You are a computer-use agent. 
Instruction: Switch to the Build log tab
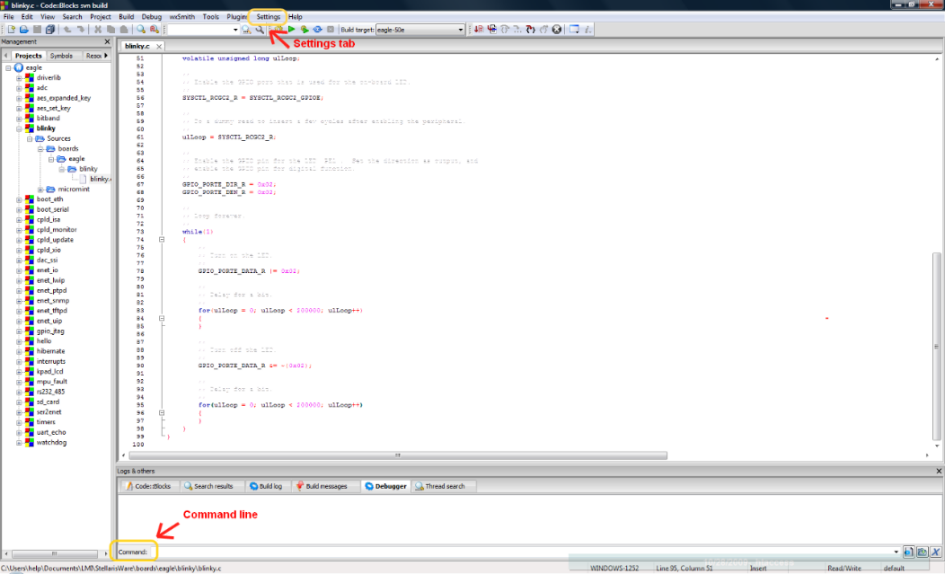[x=265, y=486]
